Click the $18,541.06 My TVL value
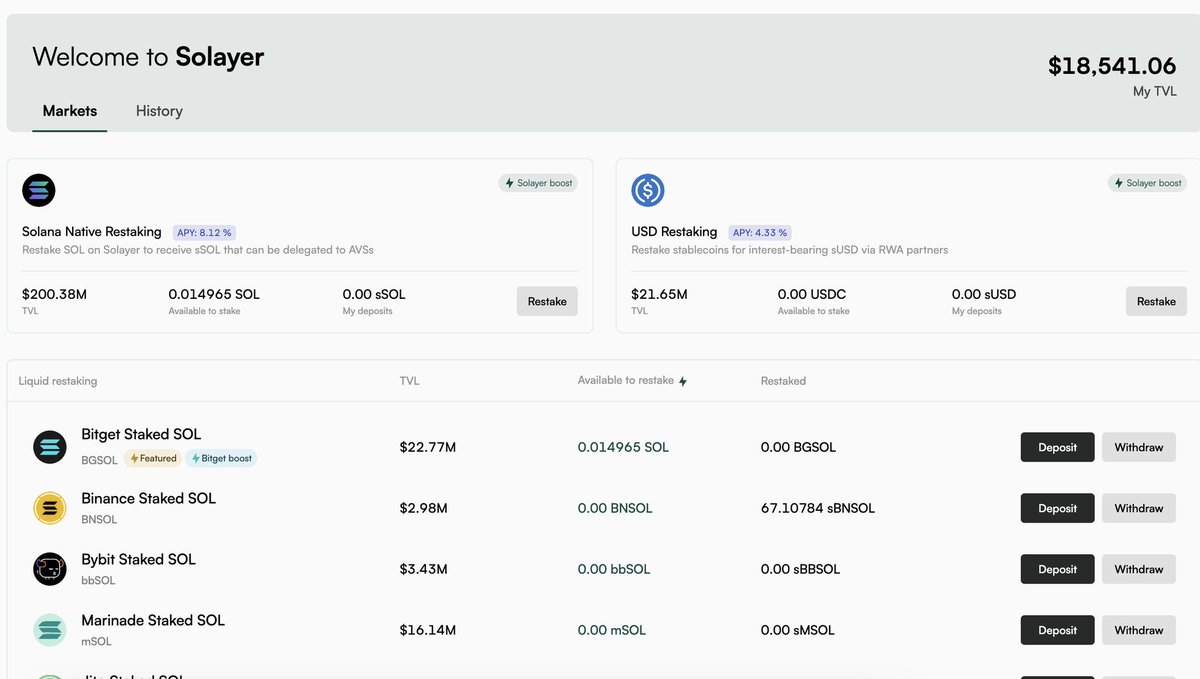 pyautogui.click(x=1112, y=66)
